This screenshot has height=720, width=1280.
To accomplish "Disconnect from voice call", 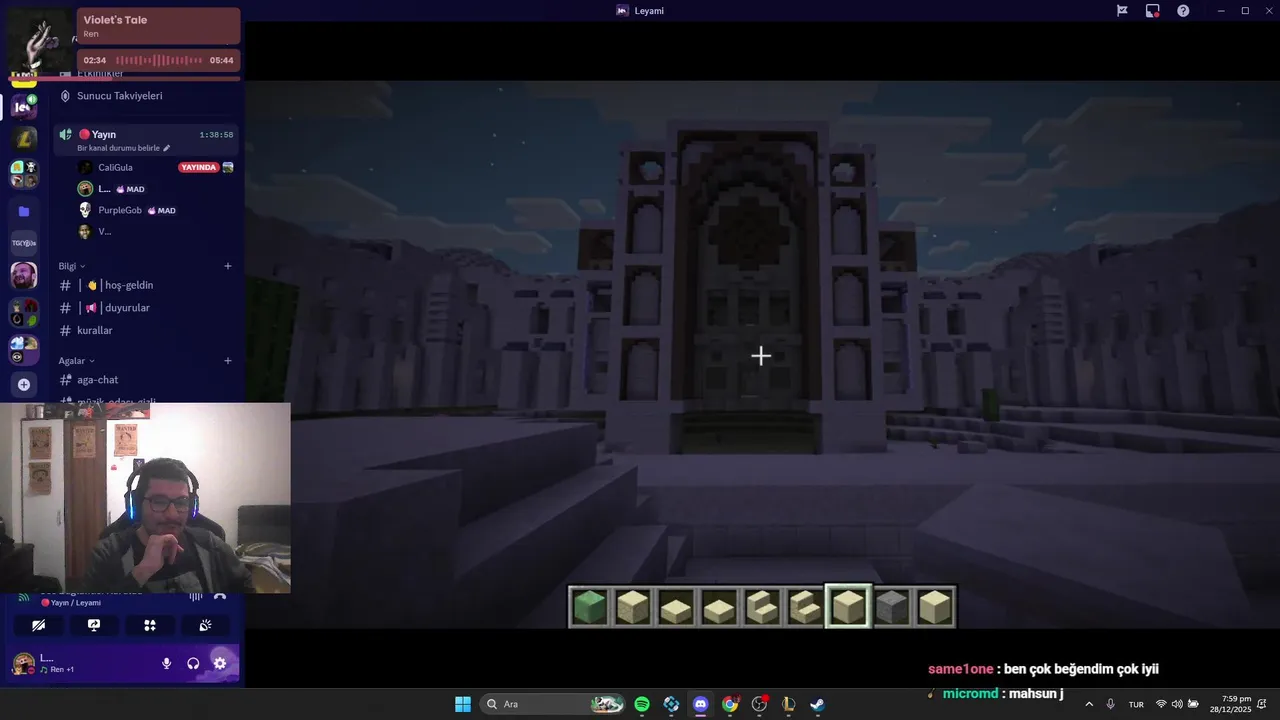I will tap(220, 597).
